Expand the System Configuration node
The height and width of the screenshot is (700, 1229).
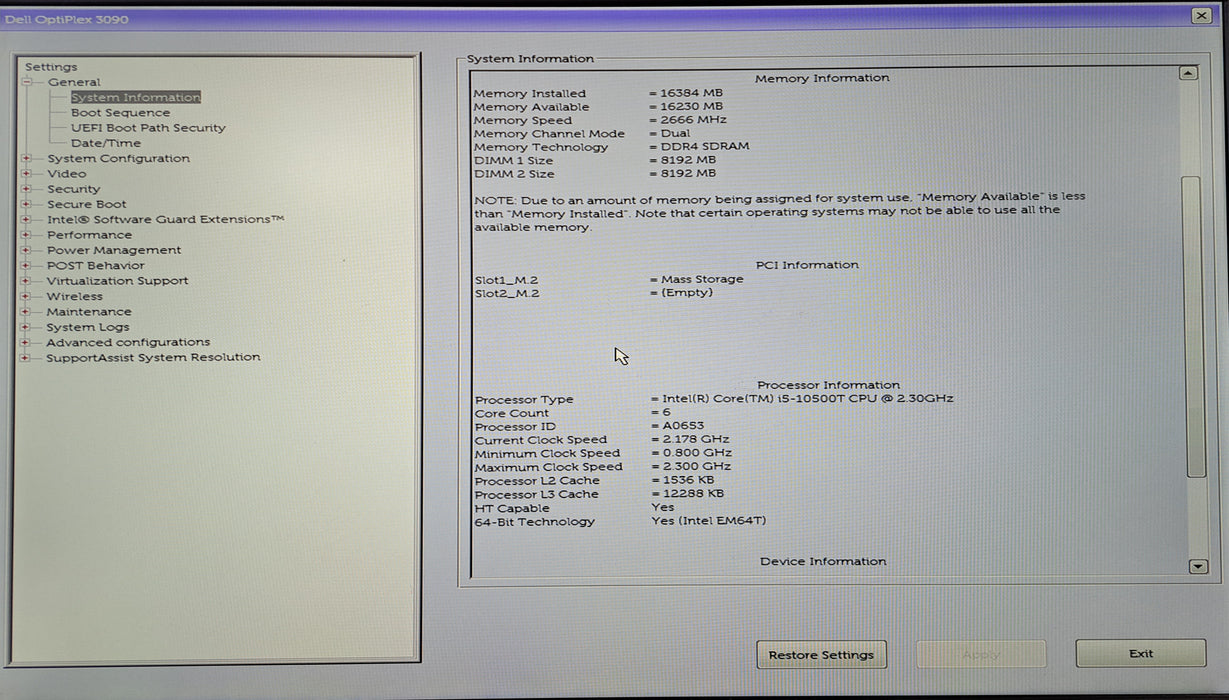(26, 158)
